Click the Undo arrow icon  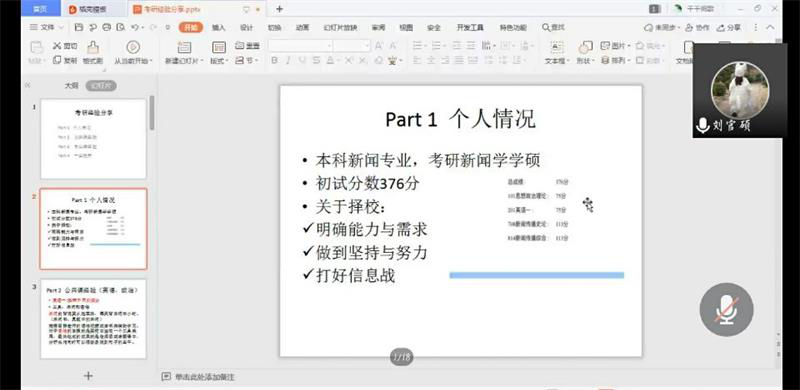pyautogui.click(x=134, y=27)
